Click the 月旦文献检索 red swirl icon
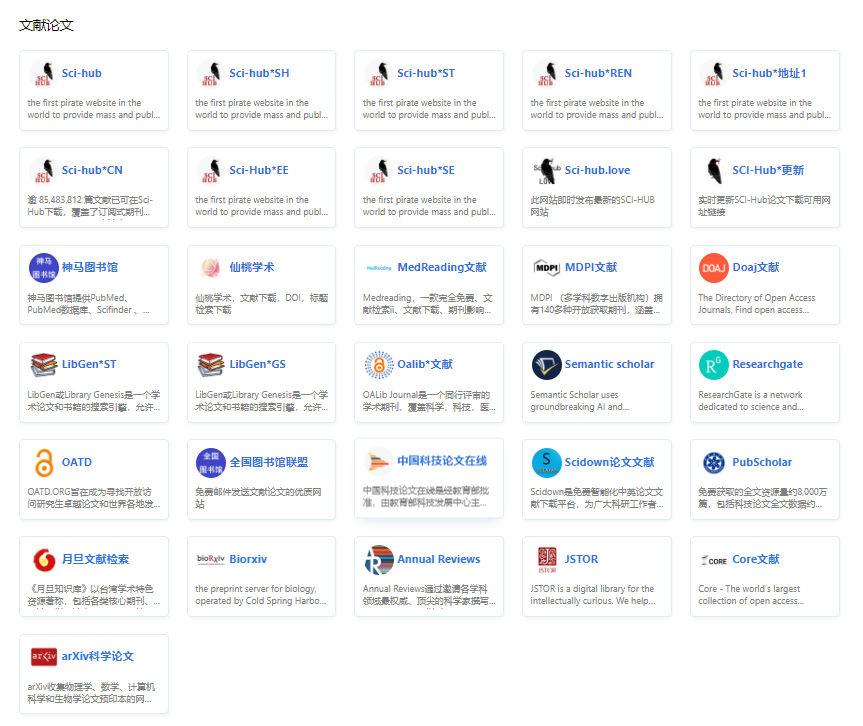This screenshot has height=726, width=863. pyautogui.click(x=43, y=560)
